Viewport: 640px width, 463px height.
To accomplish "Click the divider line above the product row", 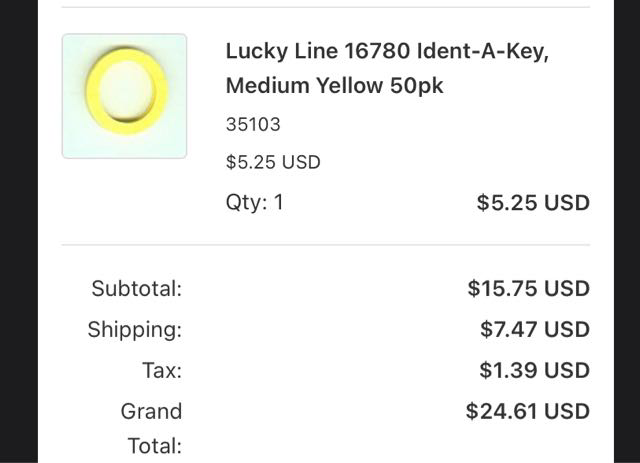I will pyautogui.click(x=325, y=8).
